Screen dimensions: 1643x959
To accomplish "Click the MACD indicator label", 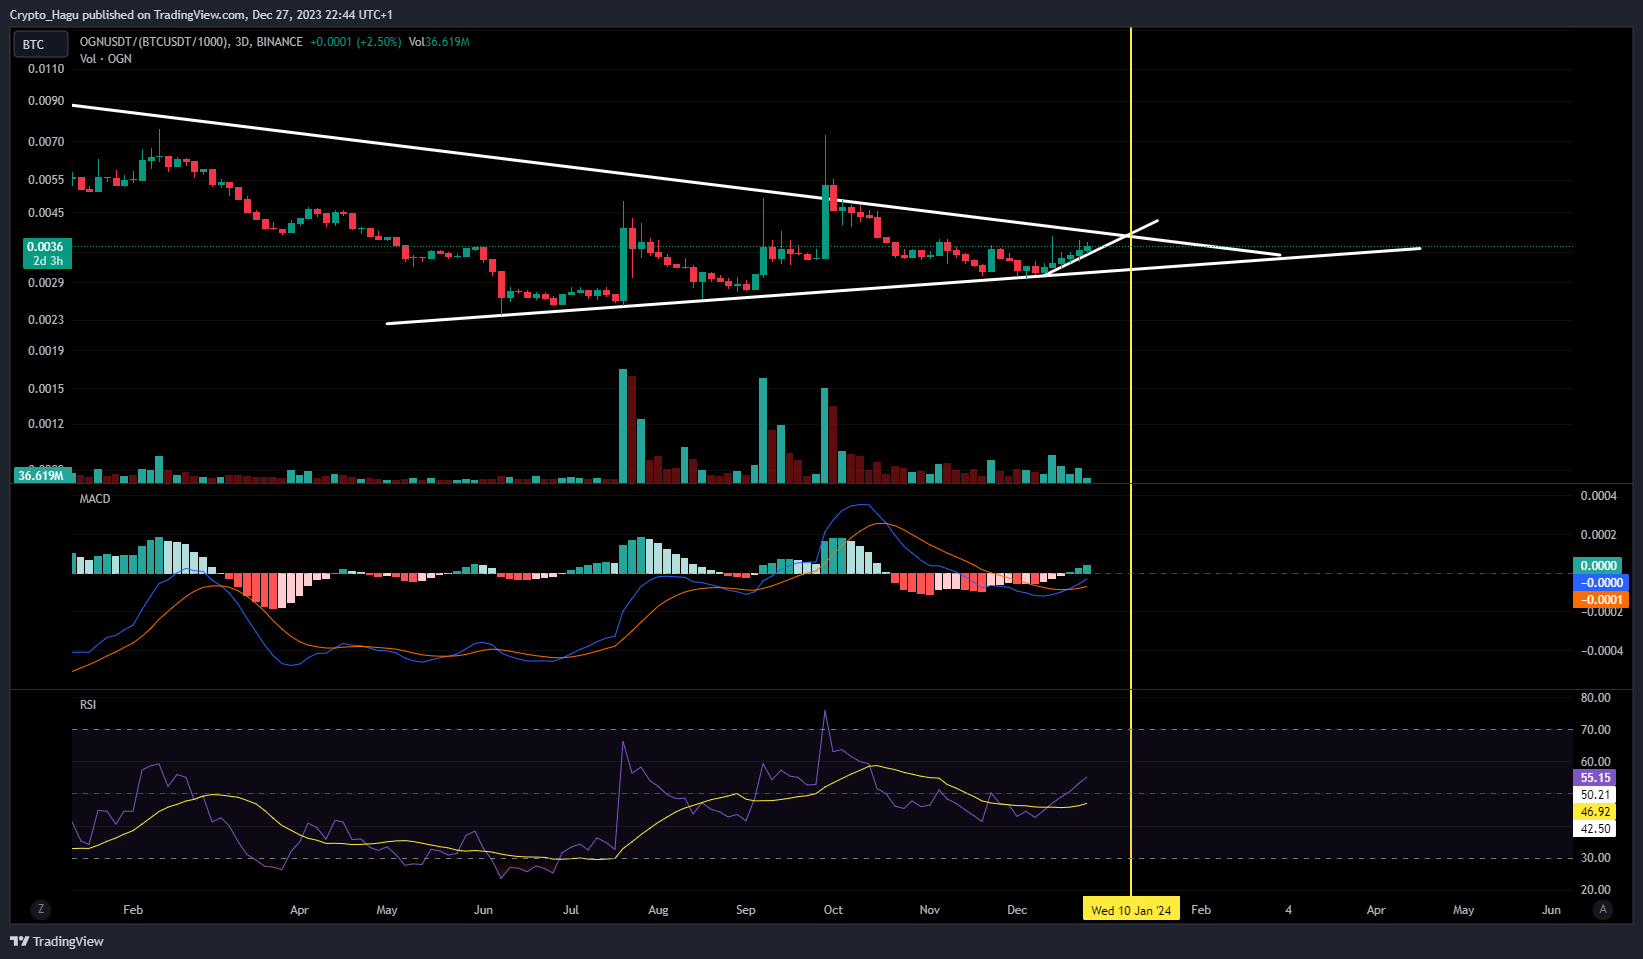I will coord(95,498).
